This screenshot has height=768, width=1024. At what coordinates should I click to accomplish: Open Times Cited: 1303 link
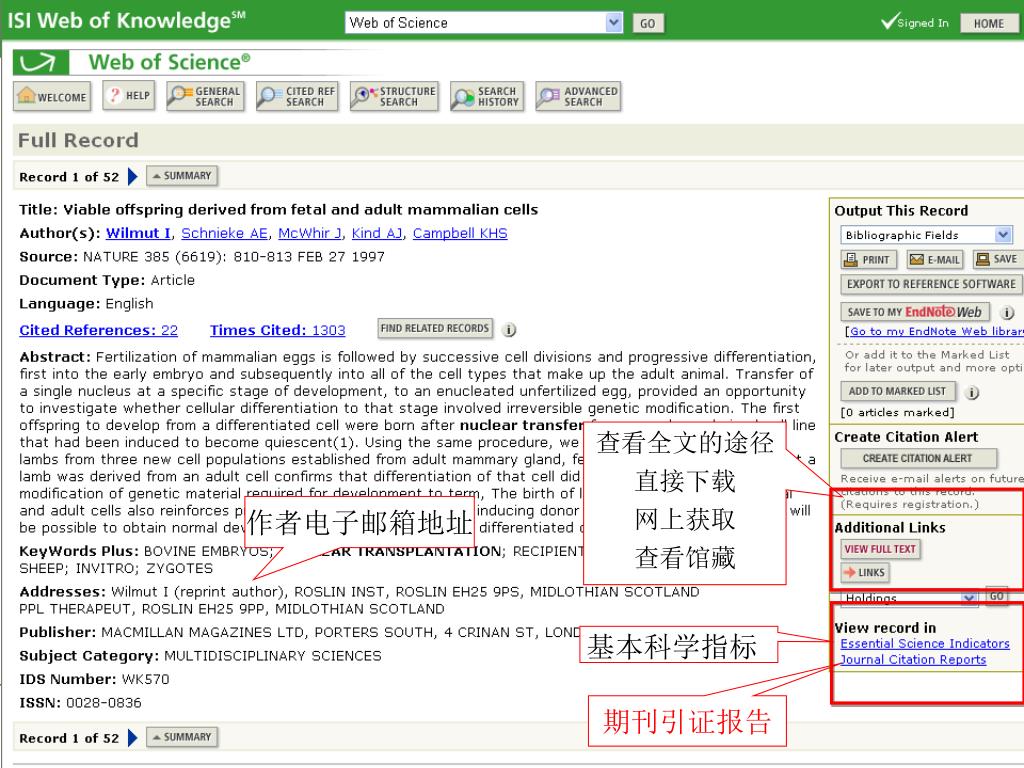[x=278, y=330]
